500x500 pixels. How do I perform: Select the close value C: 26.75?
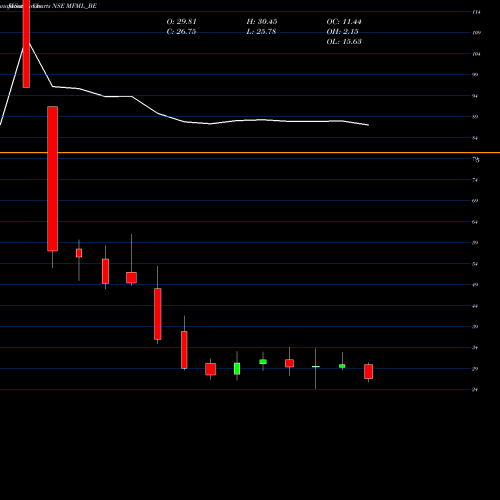181,32
